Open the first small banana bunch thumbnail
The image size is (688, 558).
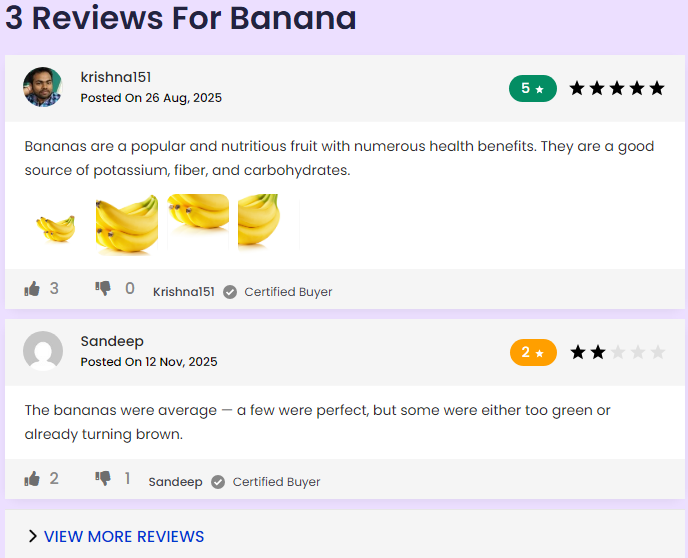[x=56, y=227]
